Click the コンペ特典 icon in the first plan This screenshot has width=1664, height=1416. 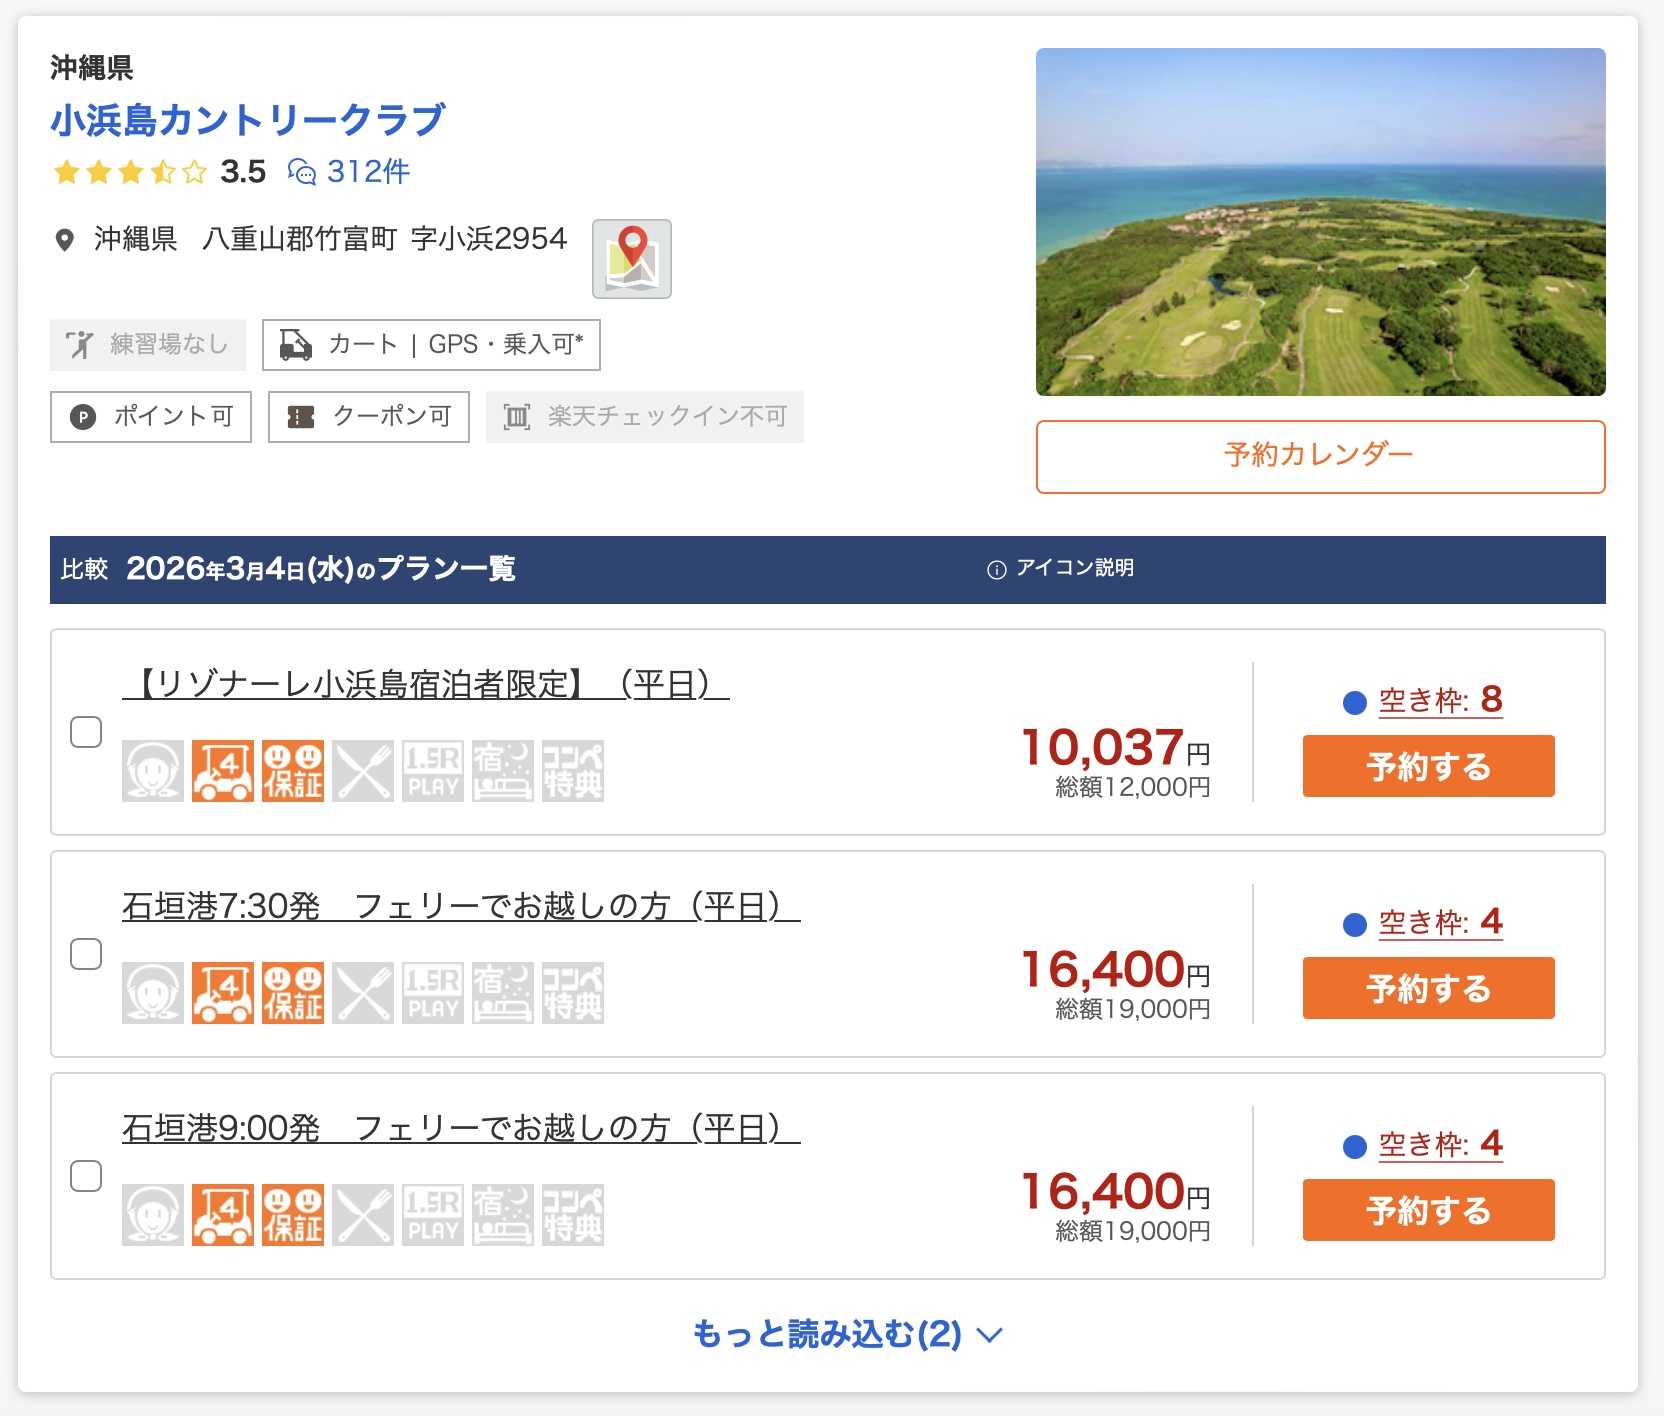pyautogui.click(x=573, y=771)
